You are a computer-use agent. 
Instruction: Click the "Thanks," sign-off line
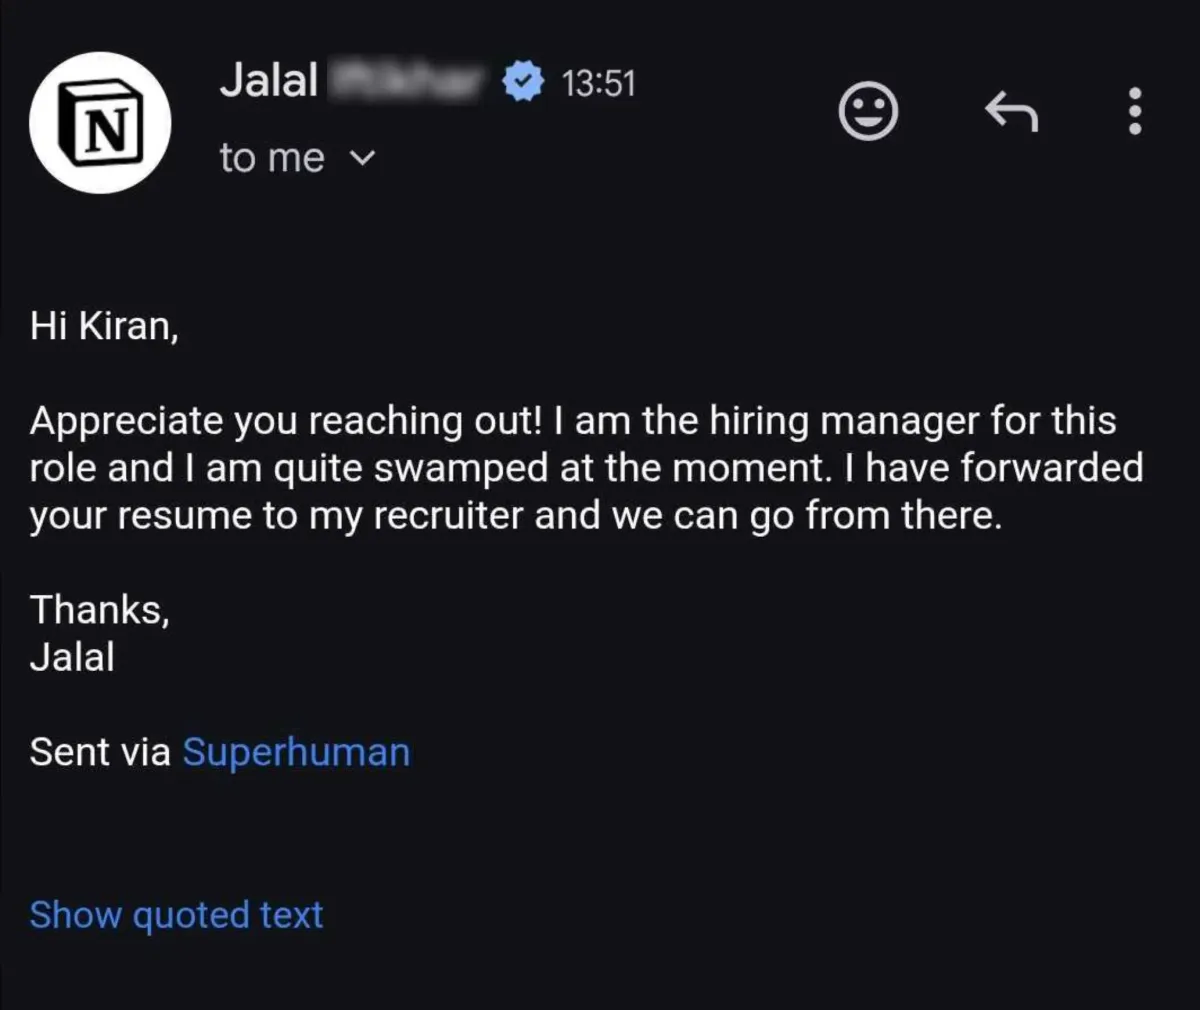(99, 609)
